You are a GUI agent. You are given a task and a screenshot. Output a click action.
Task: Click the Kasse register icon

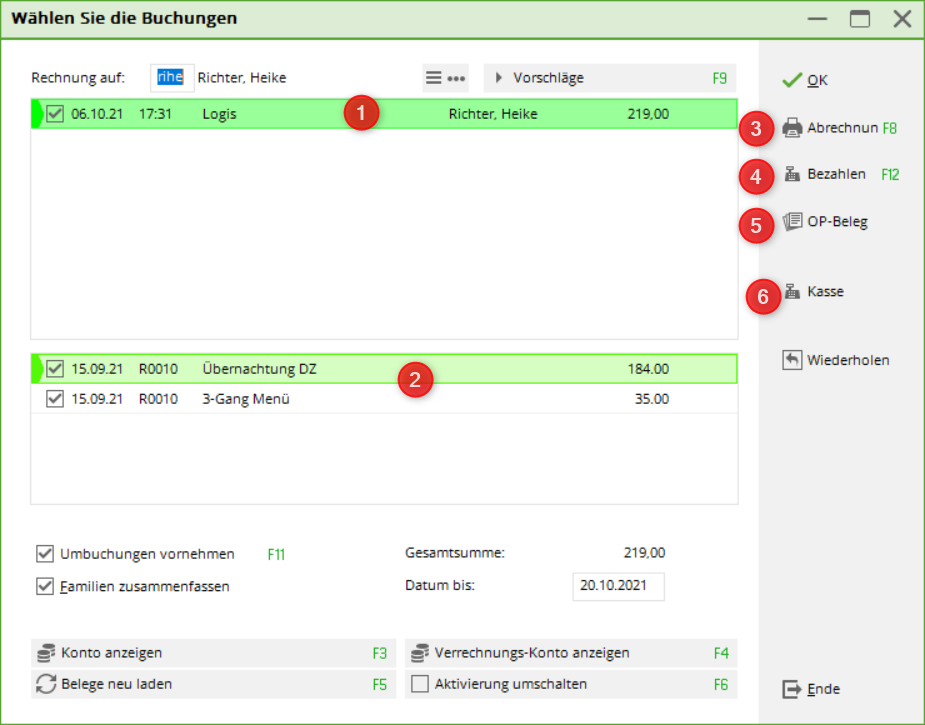(792, 292)
